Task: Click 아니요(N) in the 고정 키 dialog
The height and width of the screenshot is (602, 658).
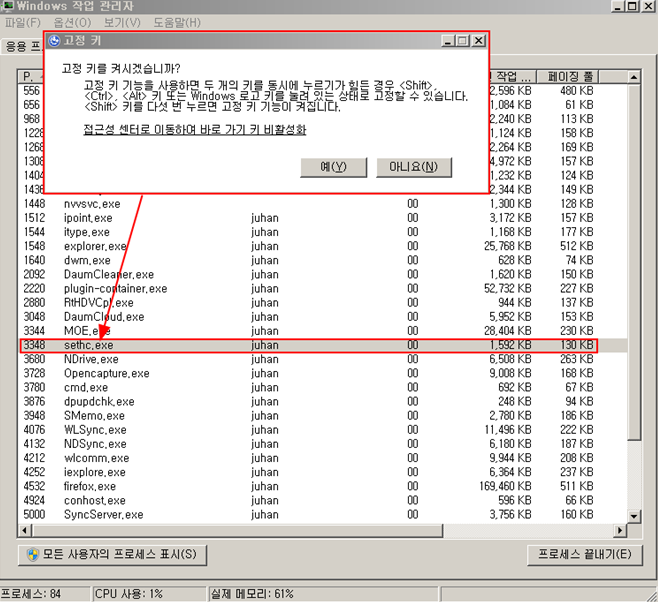Action: 414,167
